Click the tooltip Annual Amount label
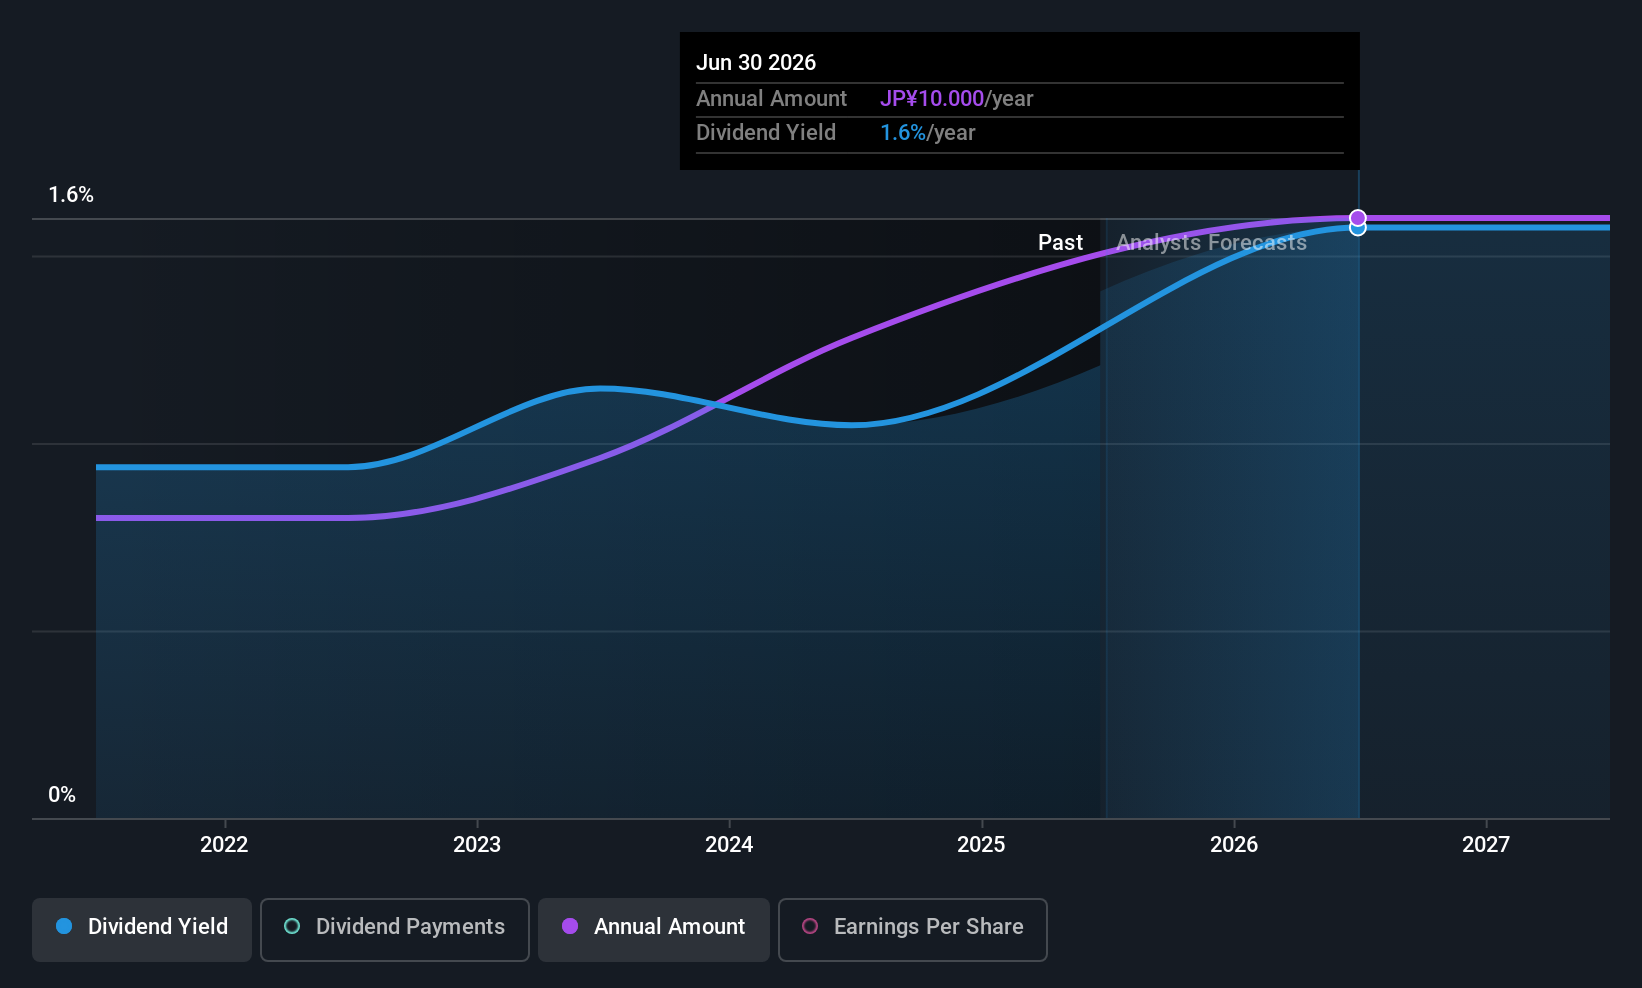The image size is (1642, 988). point(771,99)
